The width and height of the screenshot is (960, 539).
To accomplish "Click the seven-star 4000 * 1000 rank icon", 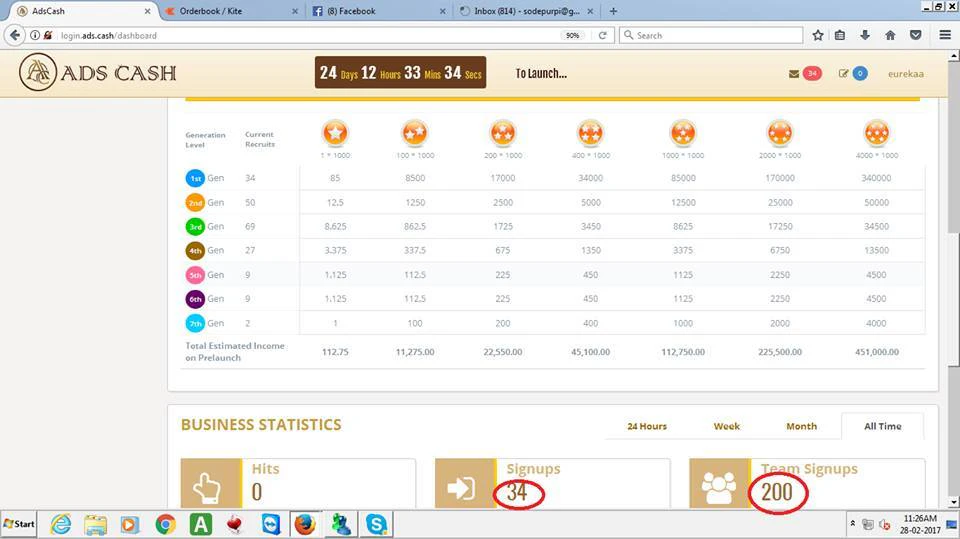I will pos(877,133).
